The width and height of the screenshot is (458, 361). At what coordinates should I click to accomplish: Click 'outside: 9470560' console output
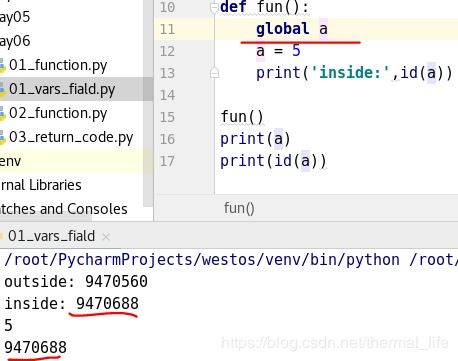76,282
